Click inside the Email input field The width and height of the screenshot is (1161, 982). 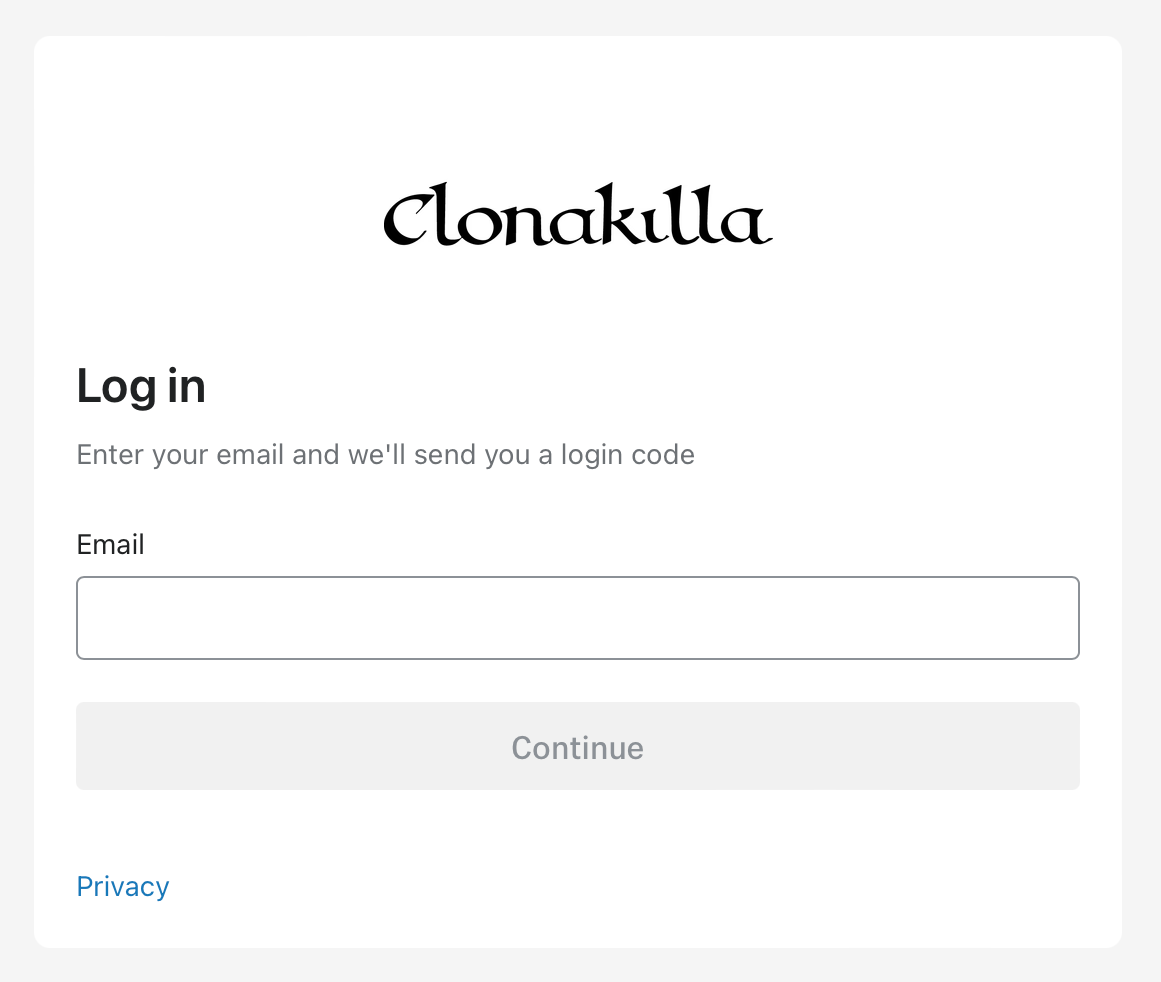578,618
